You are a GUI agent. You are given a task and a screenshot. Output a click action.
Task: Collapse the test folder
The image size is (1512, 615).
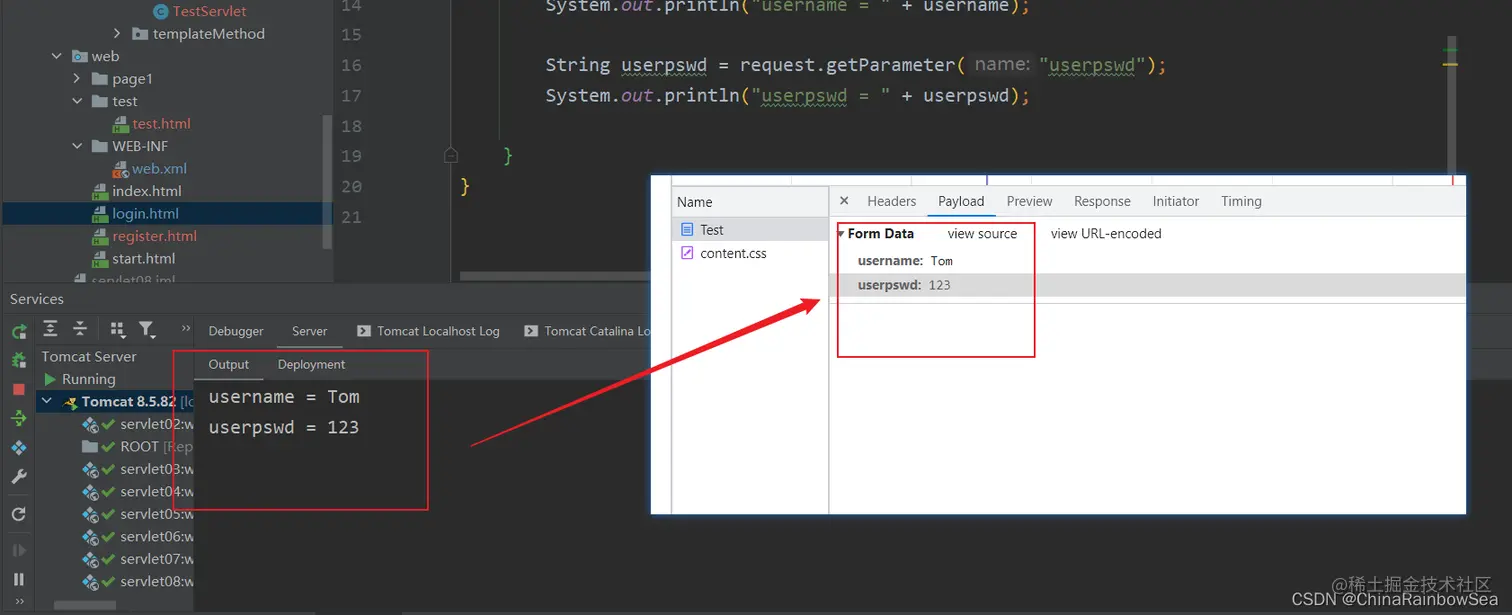click(x=78, y=101)
